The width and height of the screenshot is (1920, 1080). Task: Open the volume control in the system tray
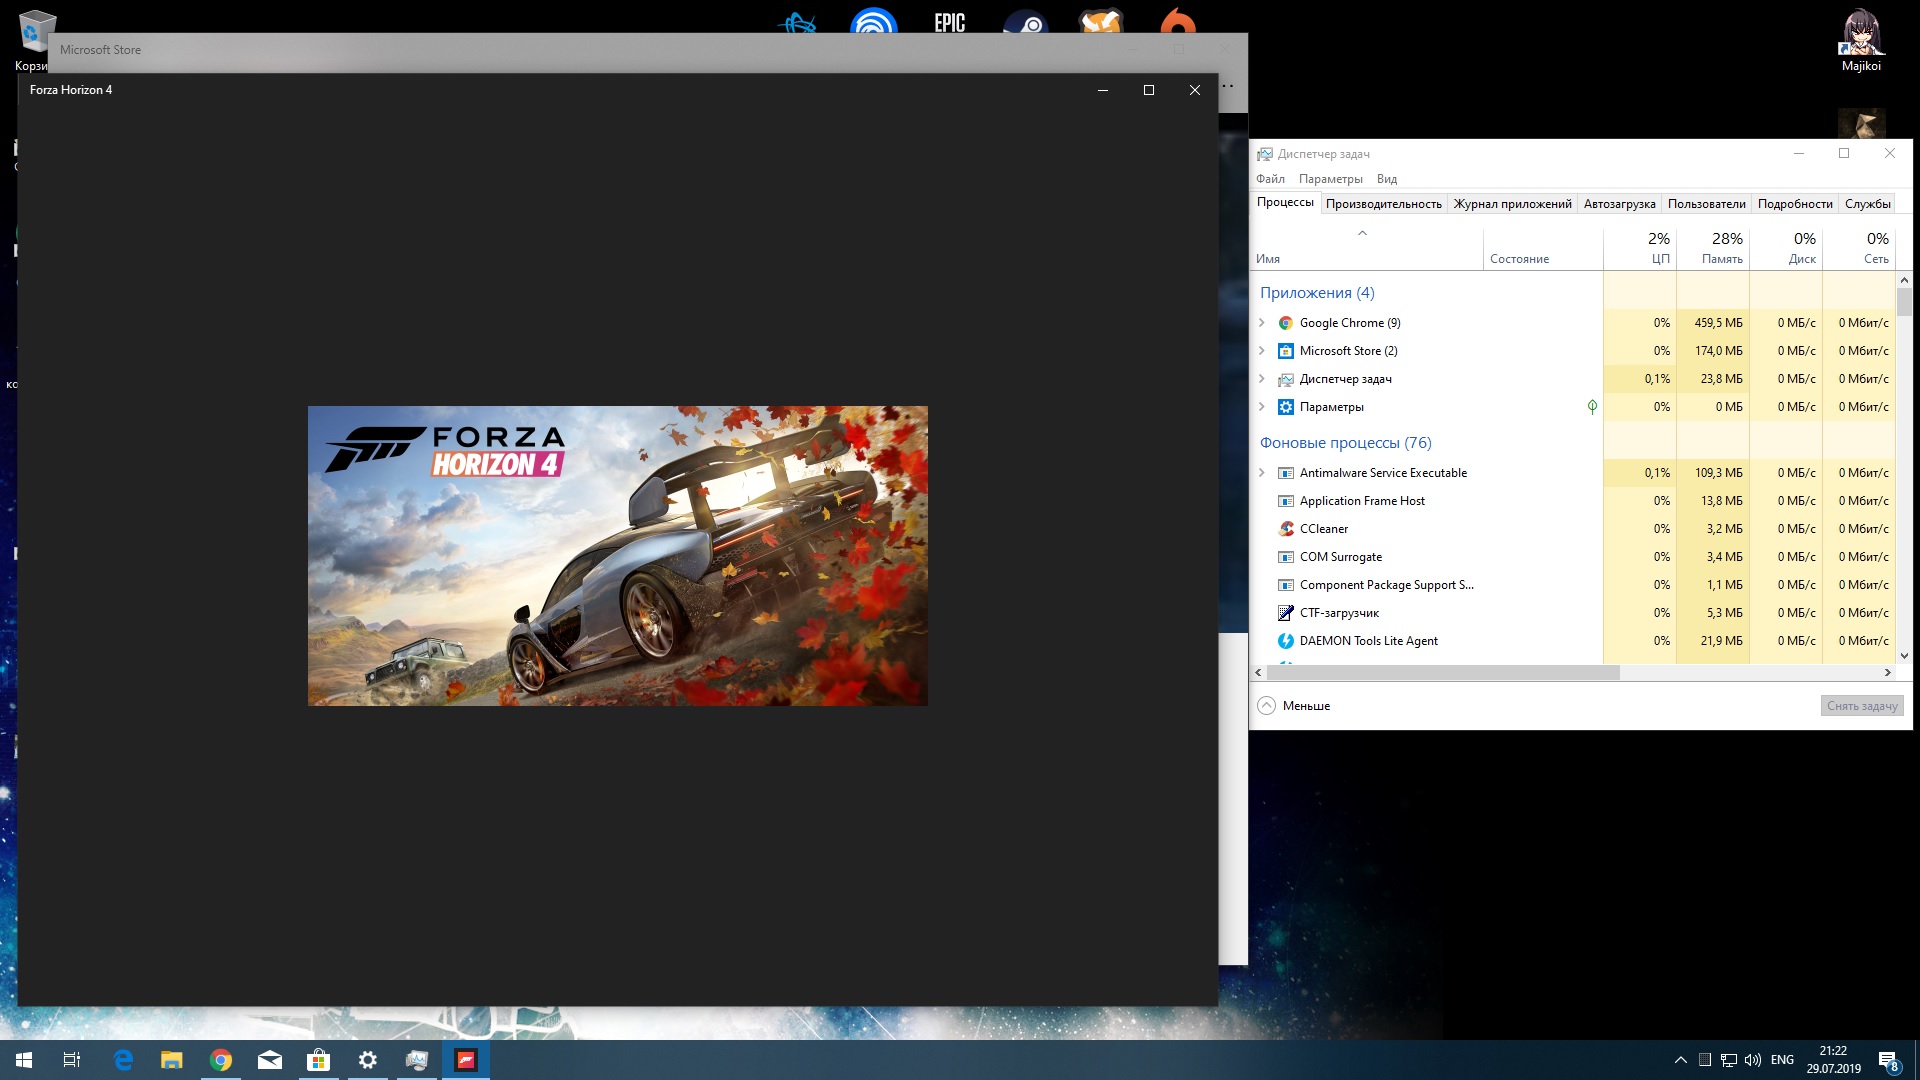pyautogui.click(x=1753, y=1060)
